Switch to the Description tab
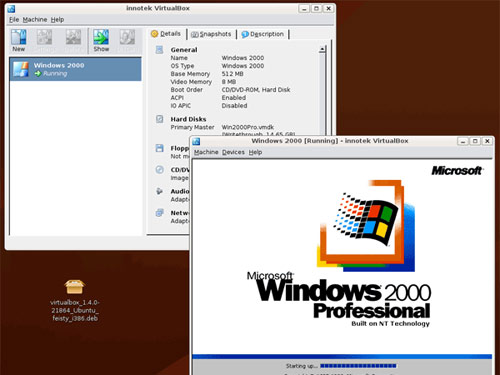The image size is (500, 375). pyautogui.click(x=263, y=34)
